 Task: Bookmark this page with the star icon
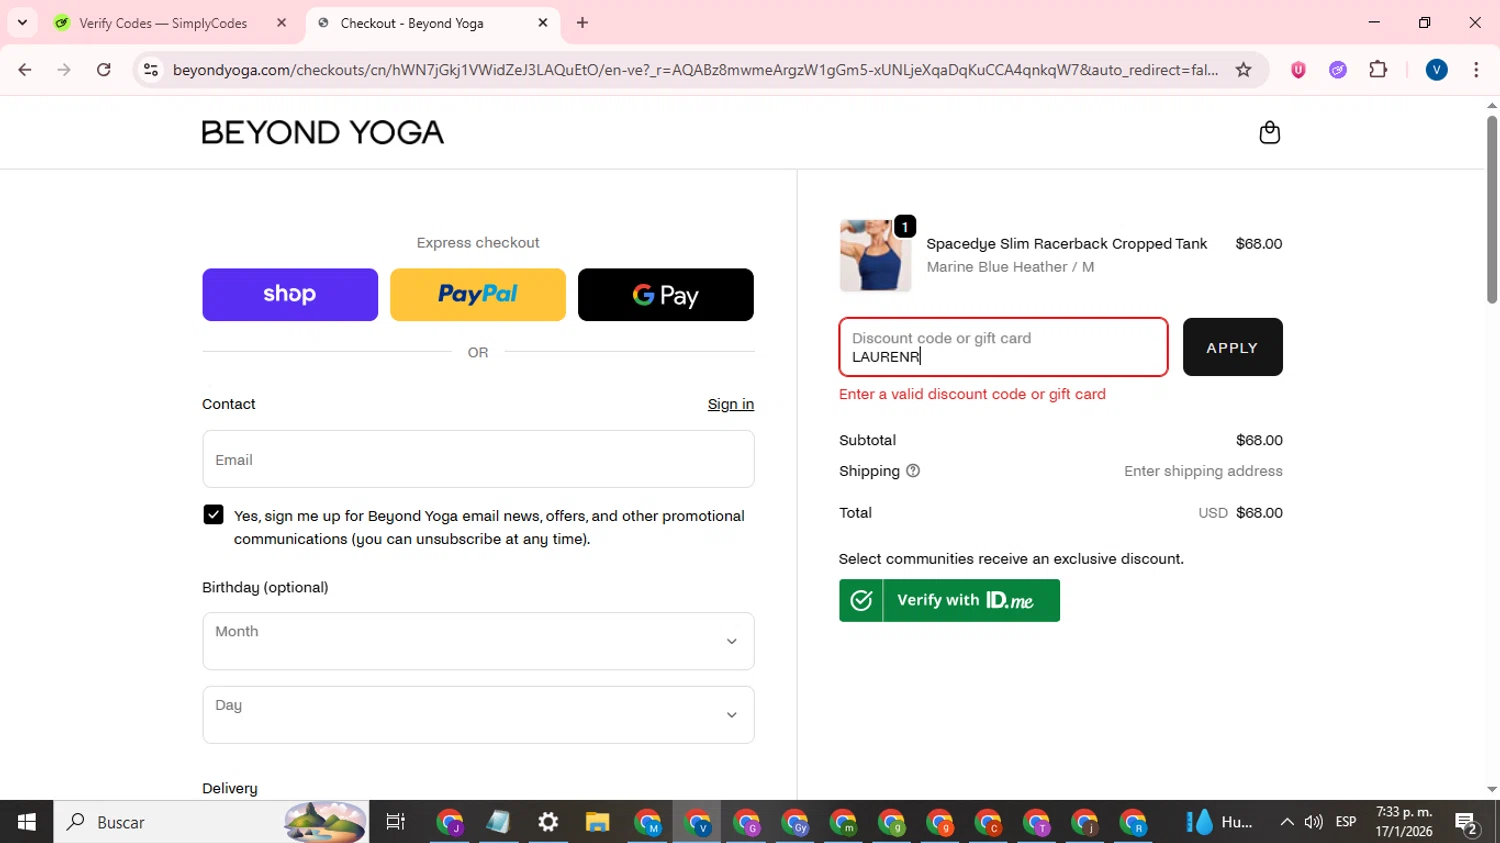[1243, 70]
